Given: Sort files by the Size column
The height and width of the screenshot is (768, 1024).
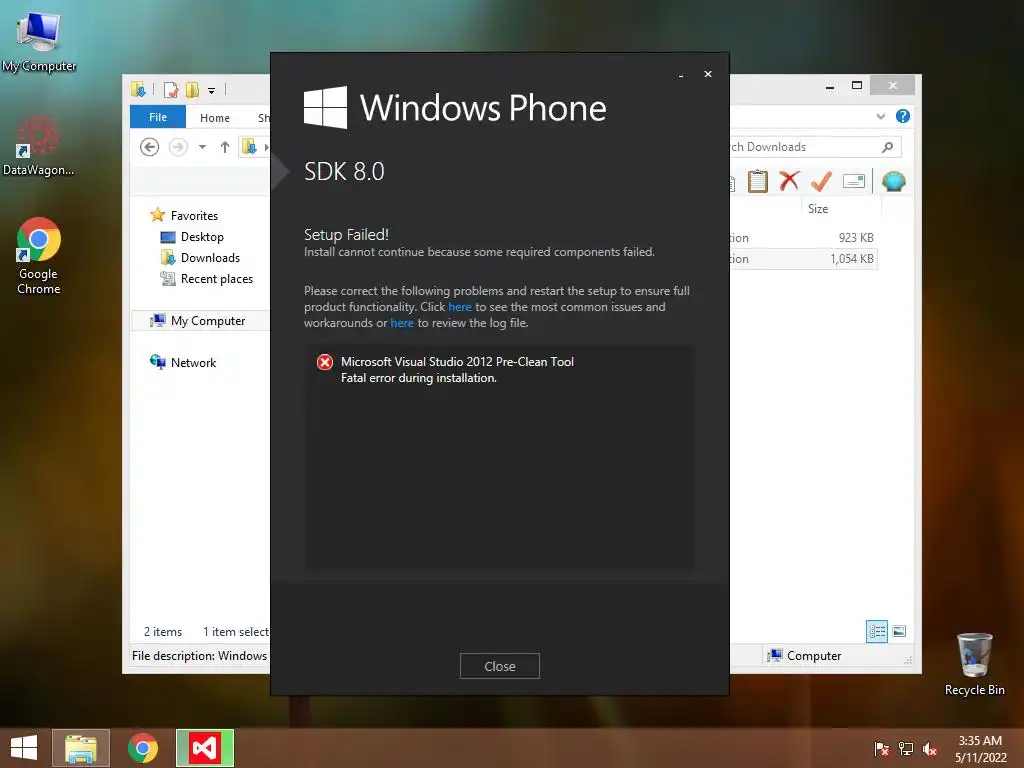Looking at the screenshot, I should click(818, 209).
